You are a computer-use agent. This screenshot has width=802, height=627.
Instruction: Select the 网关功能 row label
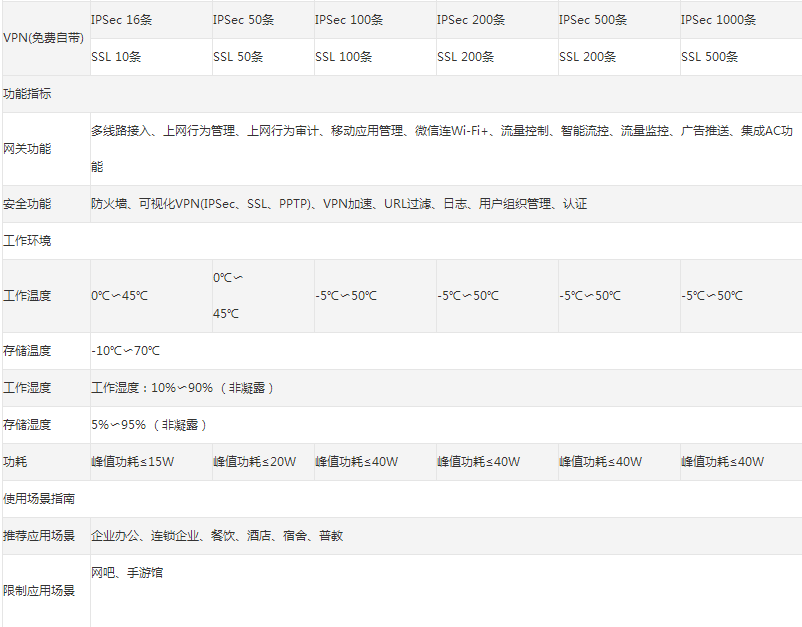(x=27, y=149)
